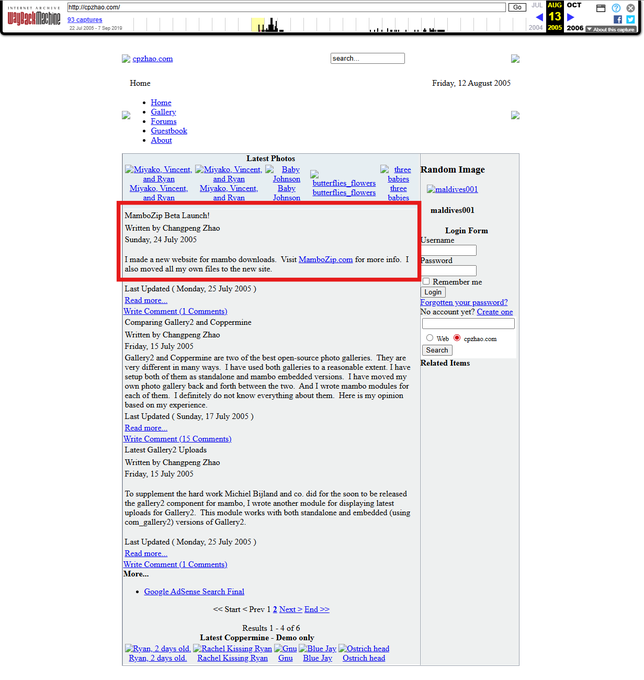Image resolution: width=644 pixels, height=680 pixels.
Task: Click Create one account link
Action: tap(495, 312)
